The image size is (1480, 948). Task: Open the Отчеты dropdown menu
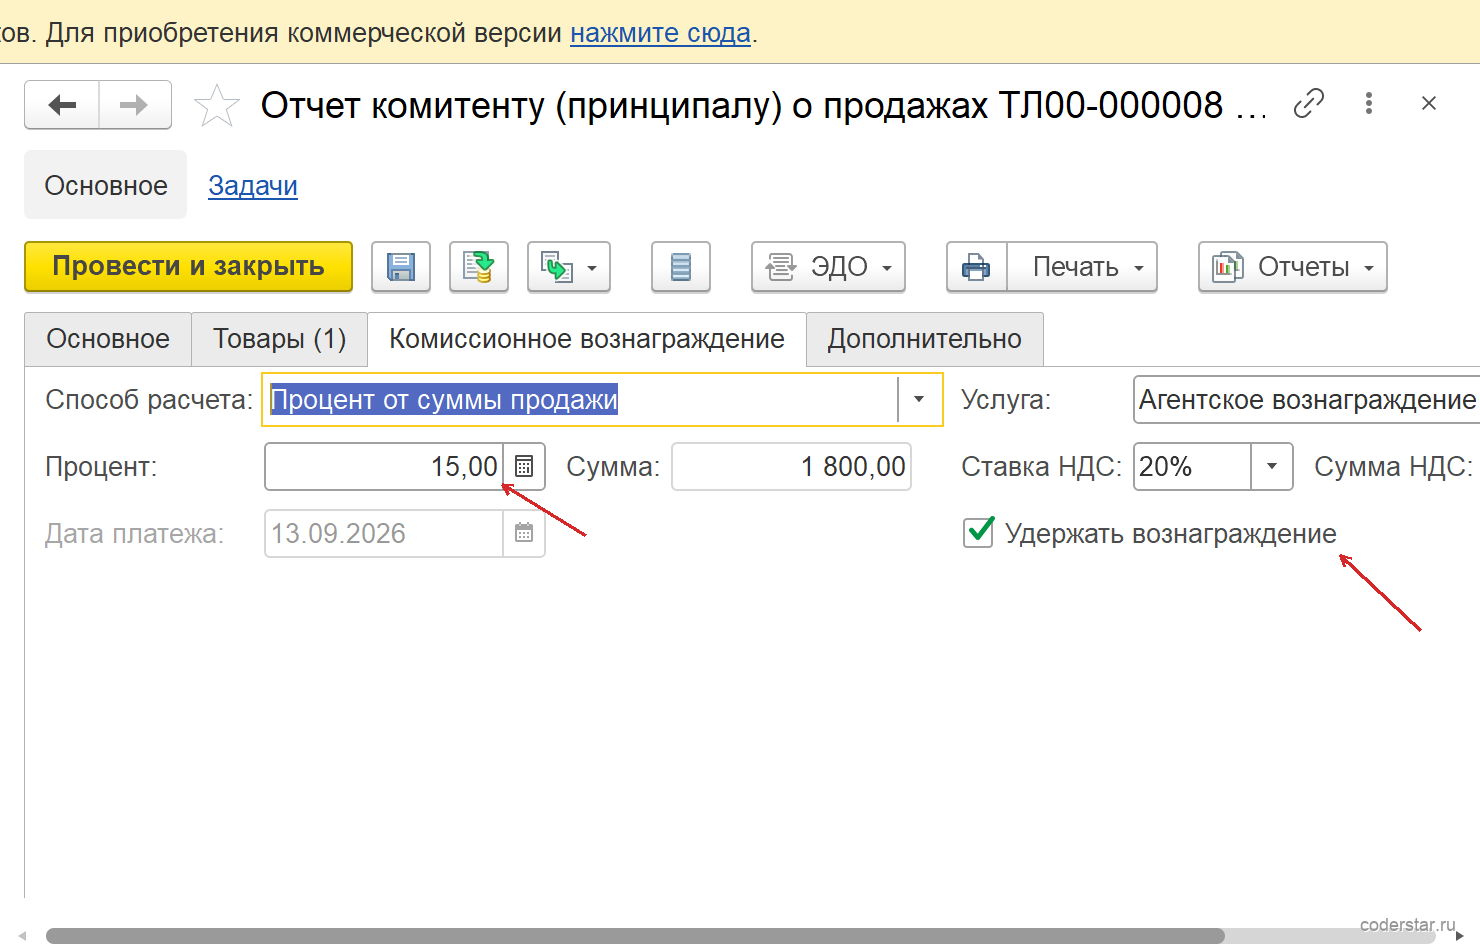click(x=1293, y=267)
